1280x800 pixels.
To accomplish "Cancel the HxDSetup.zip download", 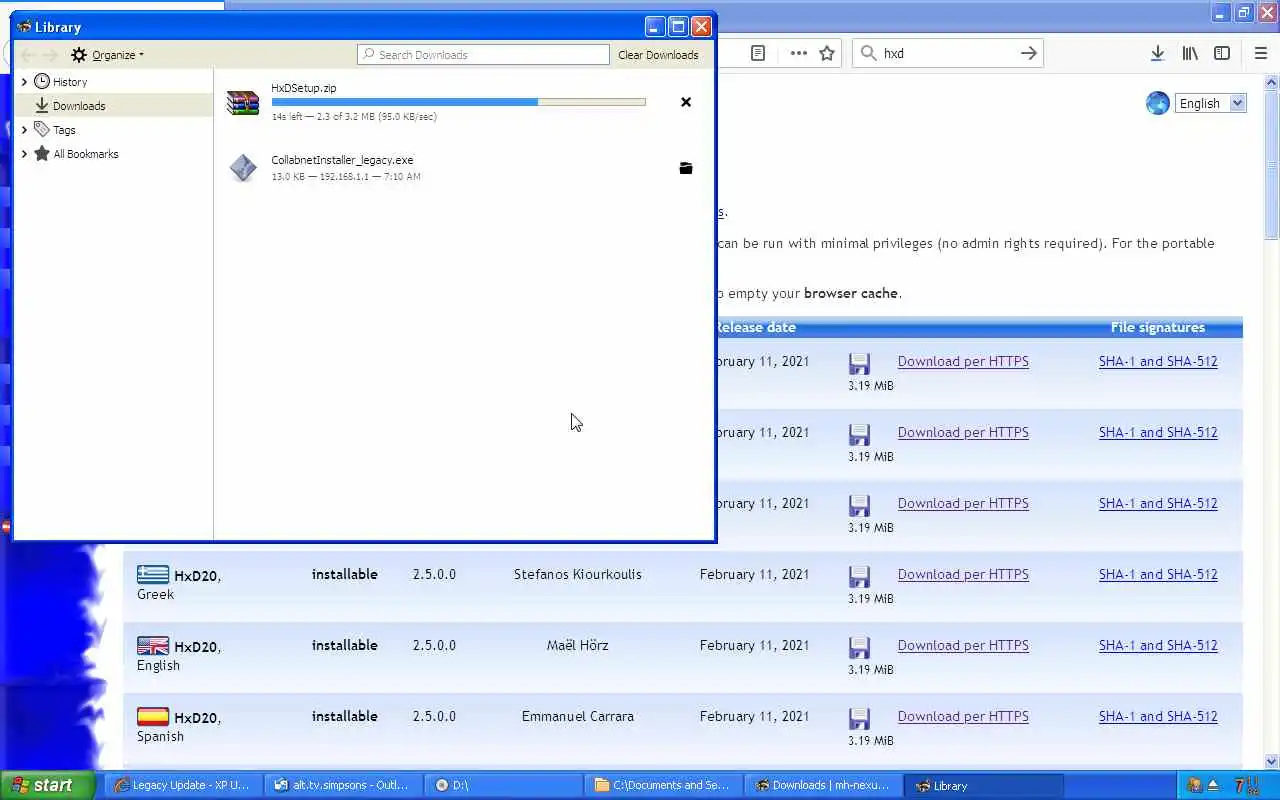I will tap(686, 102).
